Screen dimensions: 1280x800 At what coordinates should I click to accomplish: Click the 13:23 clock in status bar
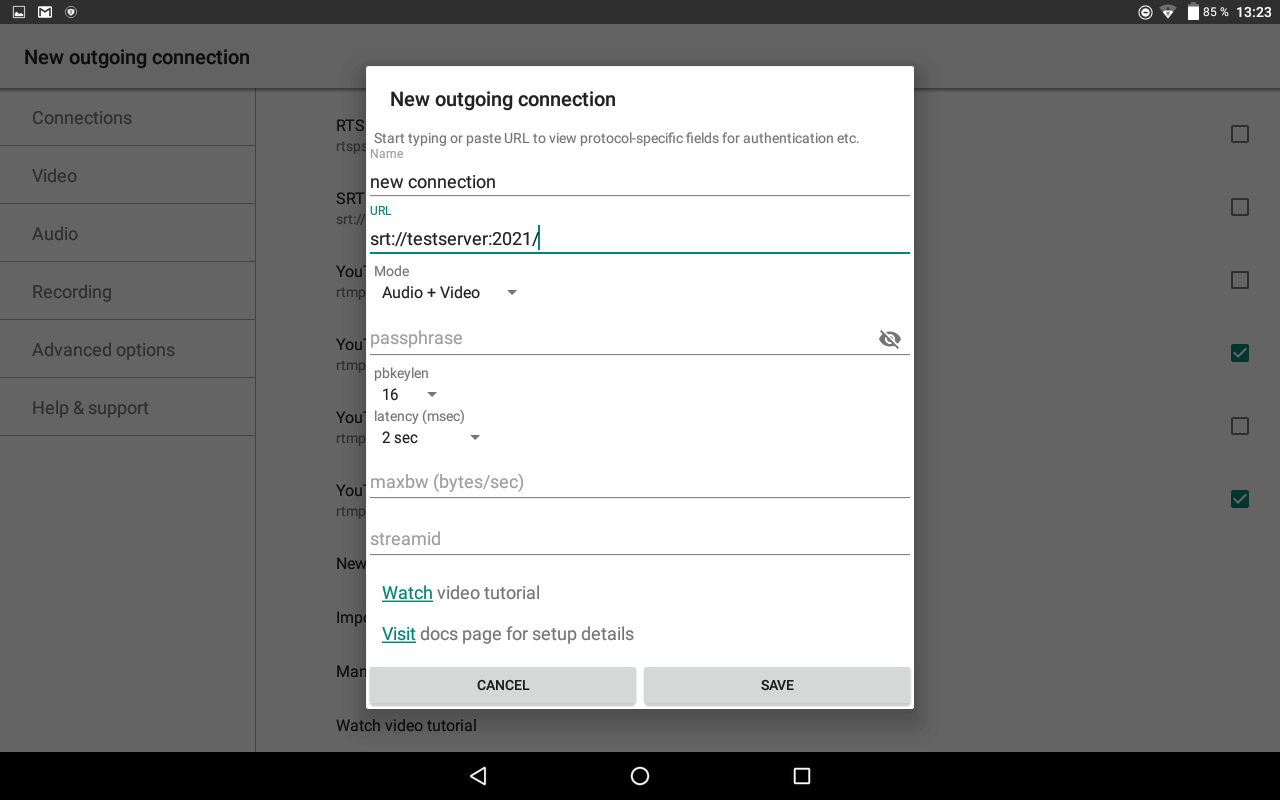(1253, 12)
